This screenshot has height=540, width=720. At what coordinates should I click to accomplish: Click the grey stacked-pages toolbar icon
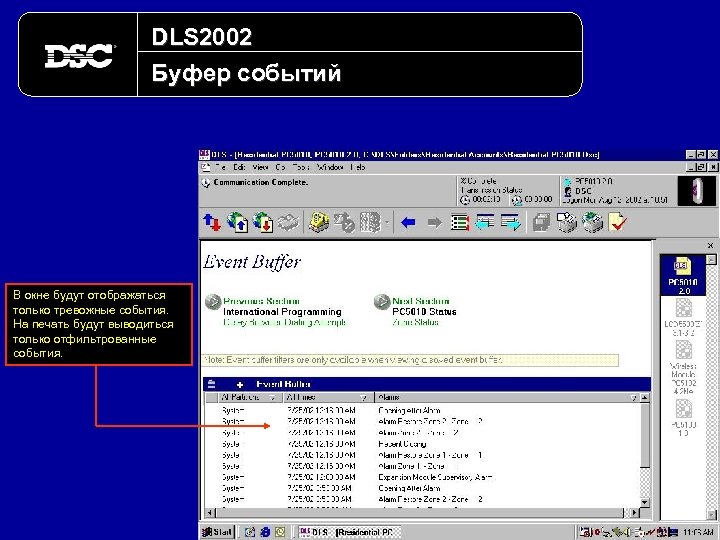pos(541,223)
